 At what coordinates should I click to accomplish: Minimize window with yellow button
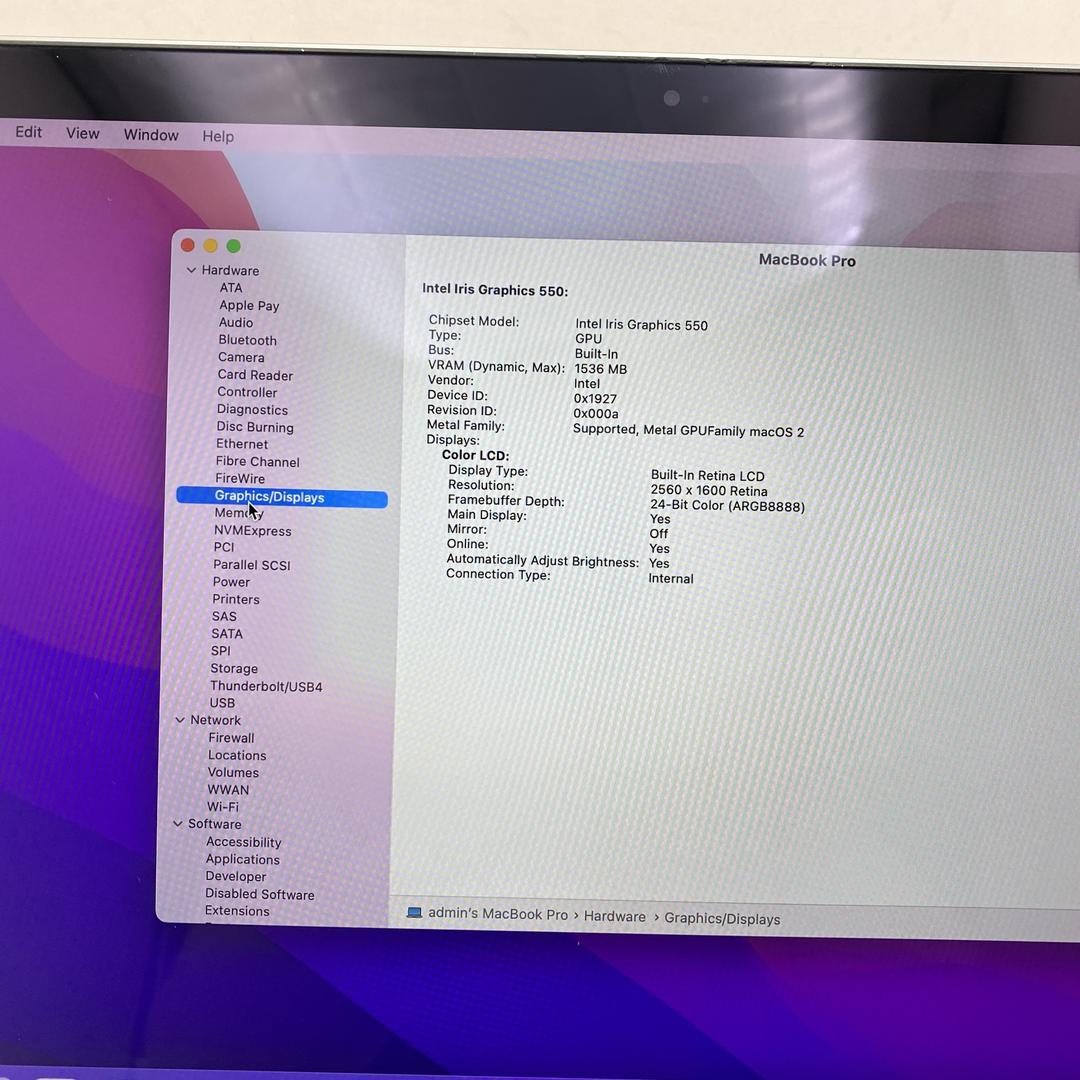[211, 246]
